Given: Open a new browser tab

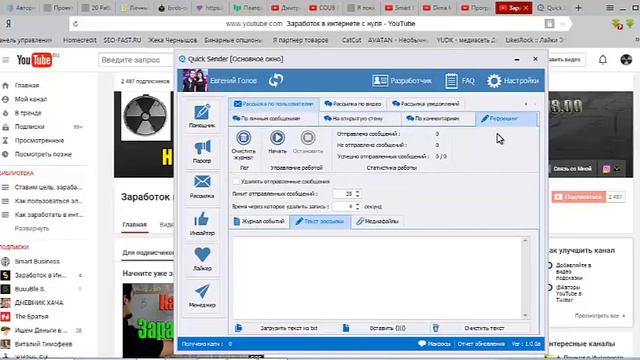Looking at the screenshot, I should click(578, 8).
